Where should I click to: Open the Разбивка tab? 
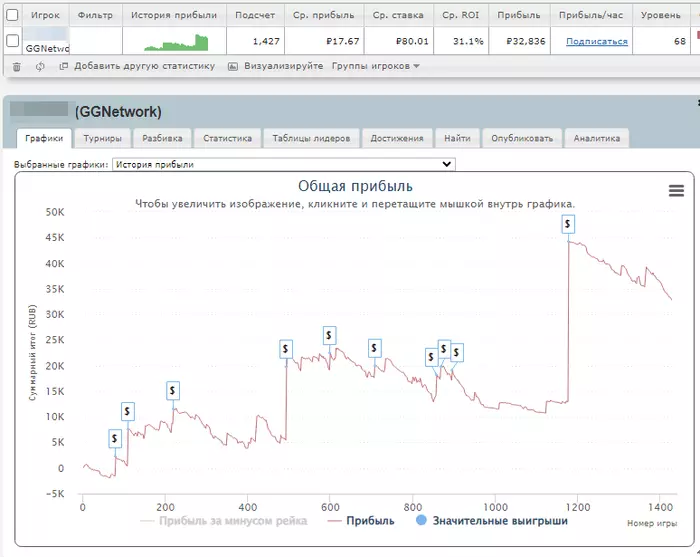point(162,138)
